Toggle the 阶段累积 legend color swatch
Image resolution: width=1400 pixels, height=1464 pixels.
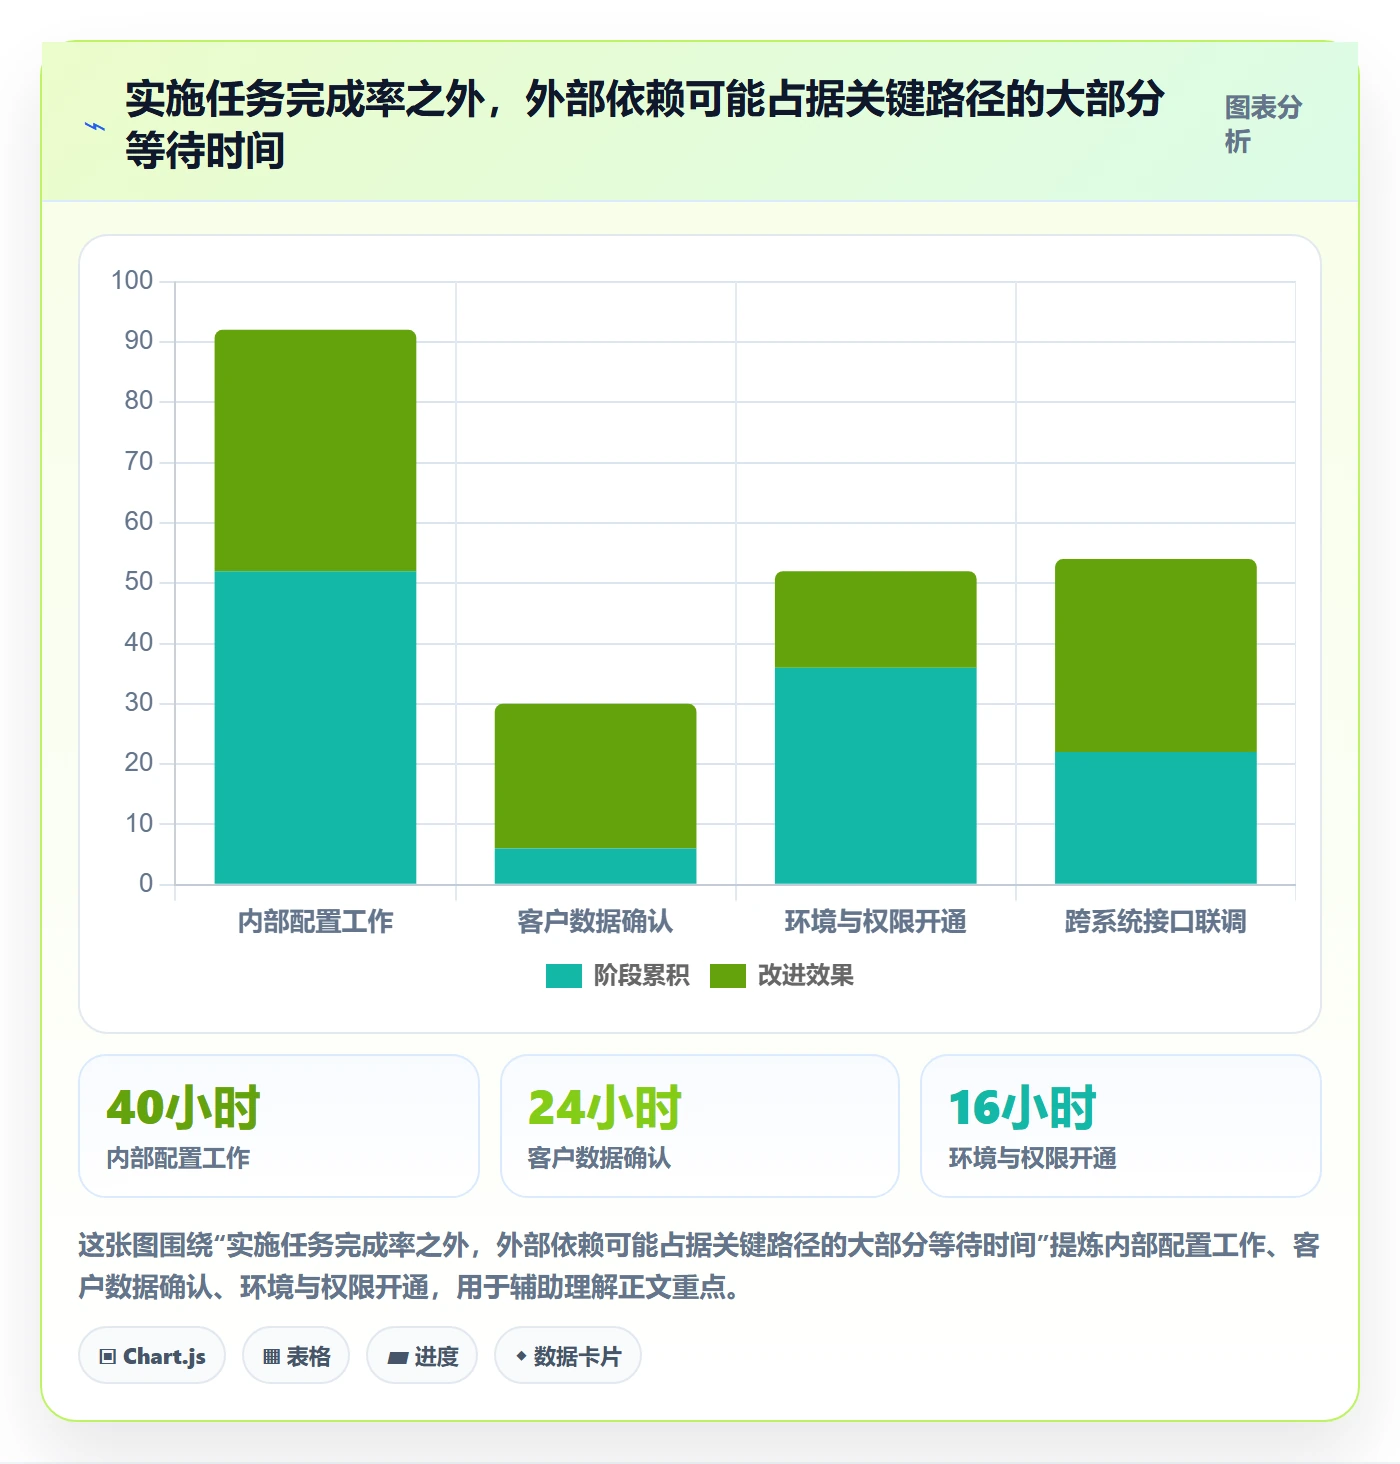[x=563, y=975]
